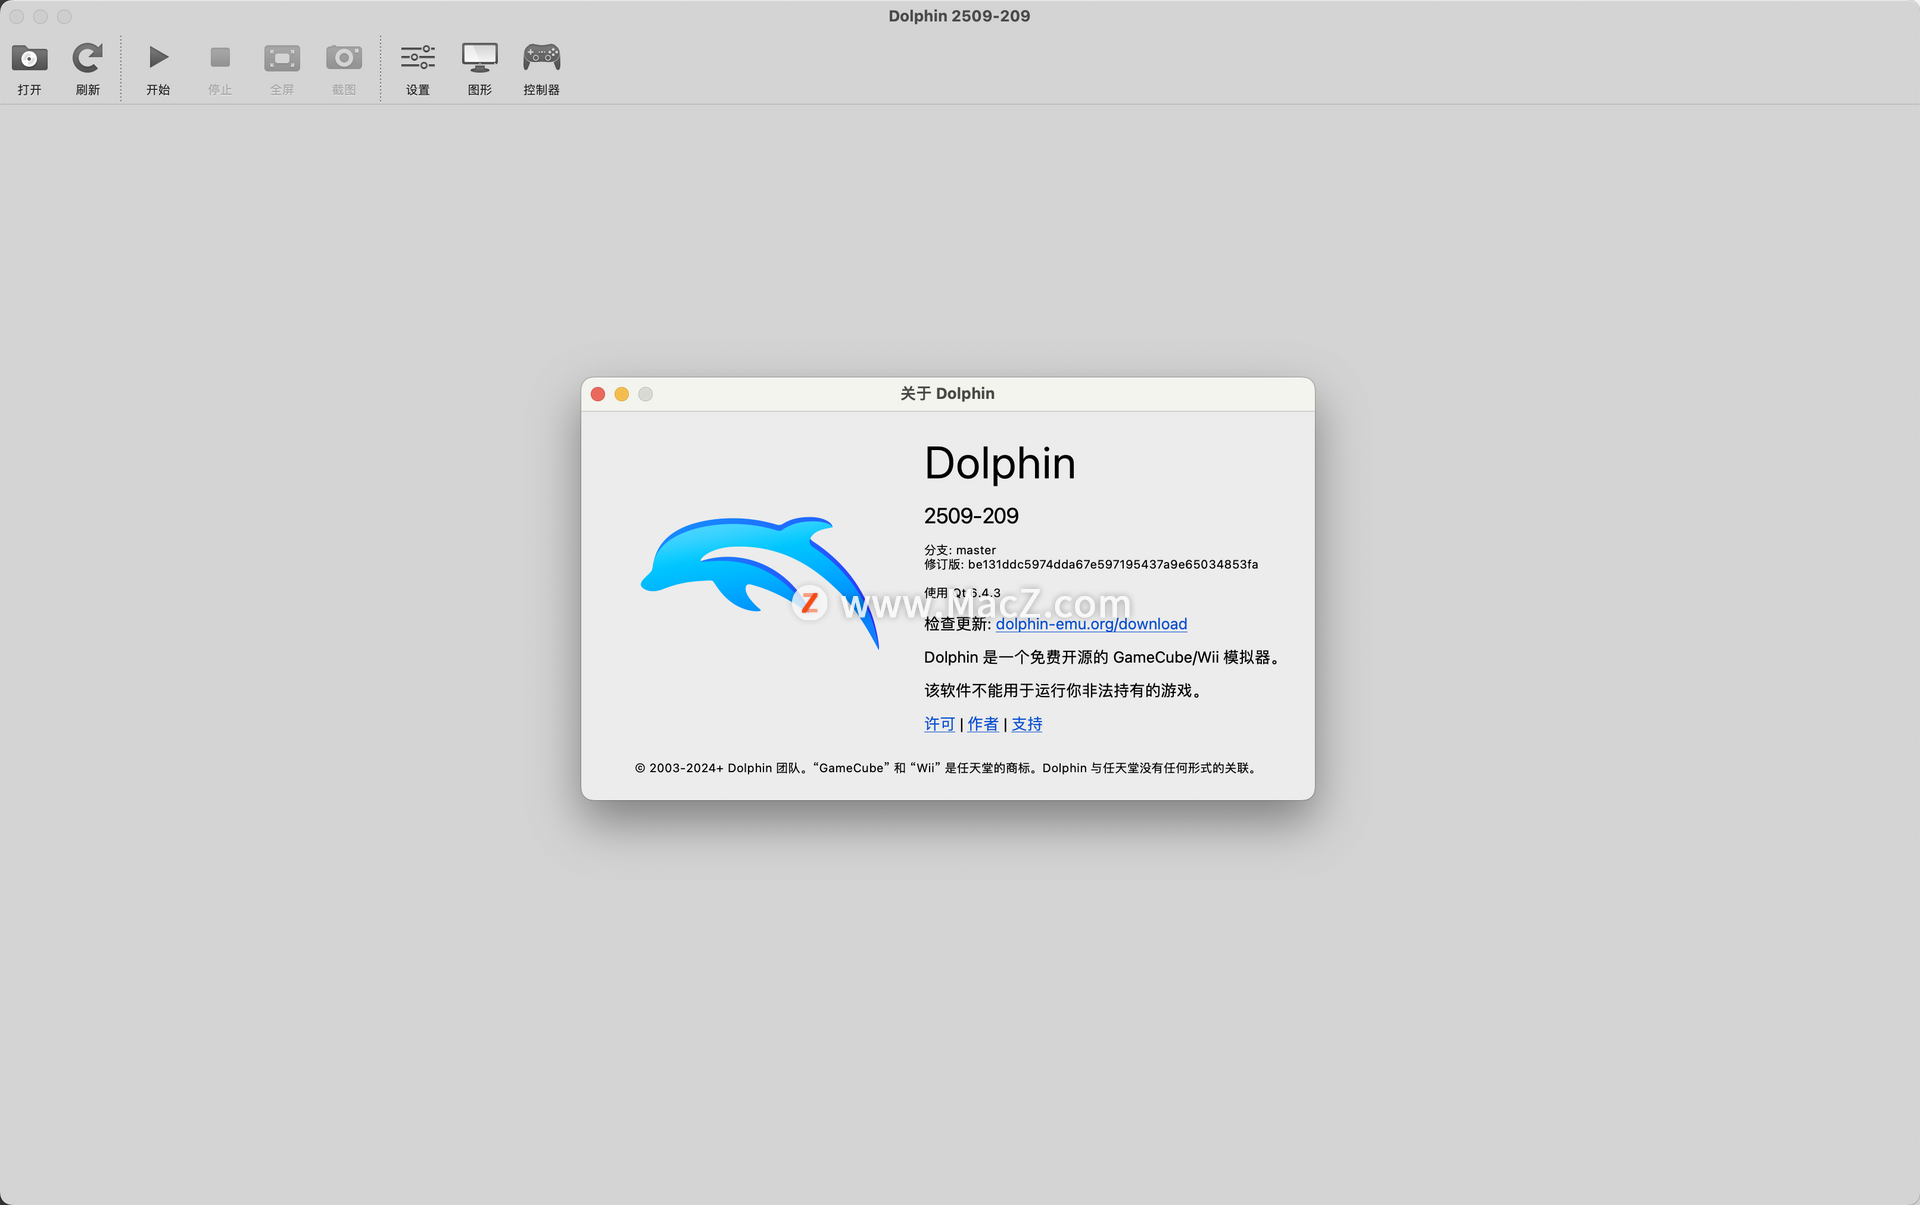Click the 许可 license link

939,724
